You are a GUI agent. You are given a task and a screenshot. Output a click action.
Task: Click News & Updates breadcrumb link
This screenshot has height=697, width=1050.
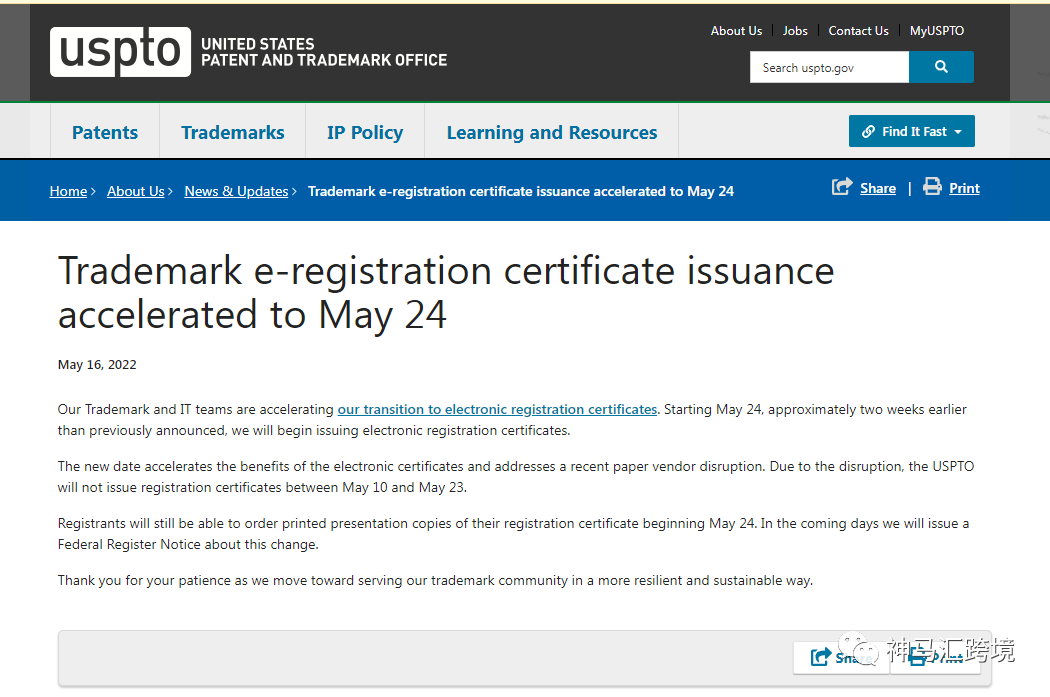click(236, 191)
